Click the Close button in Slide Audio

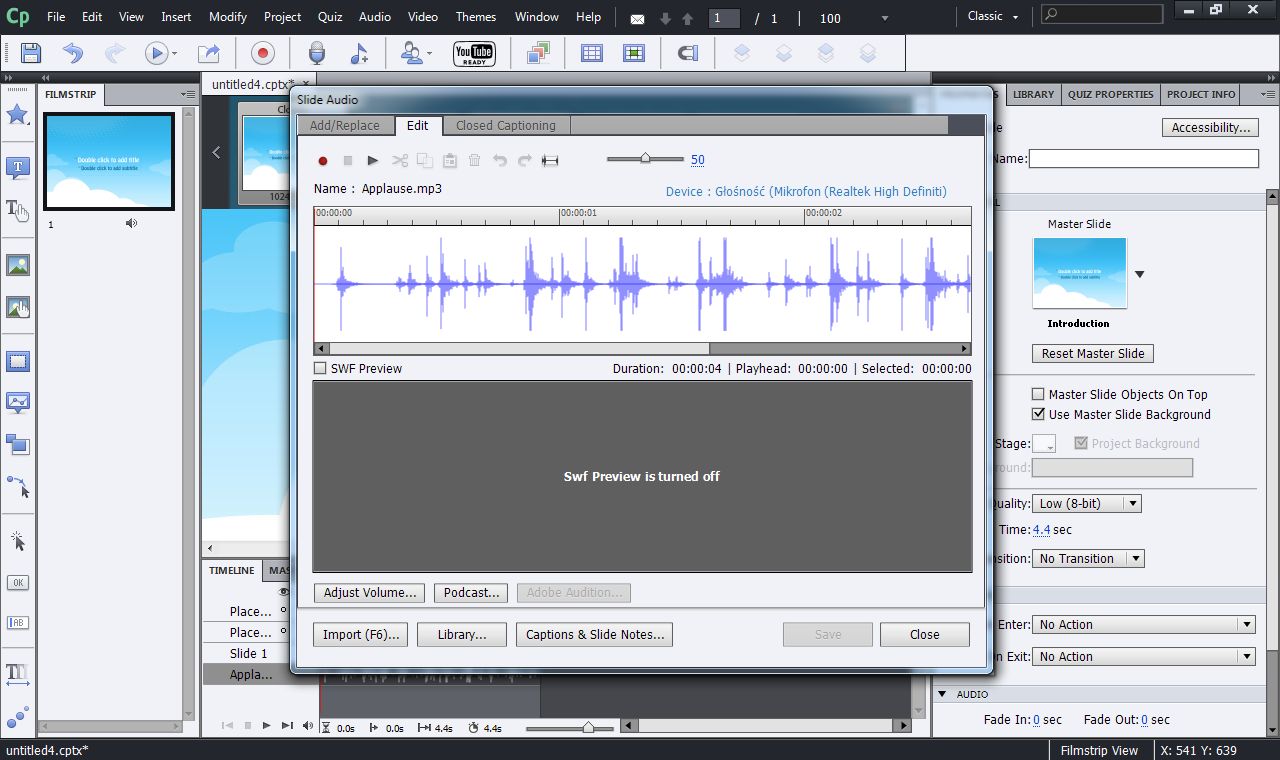click(x=925, y=634)
